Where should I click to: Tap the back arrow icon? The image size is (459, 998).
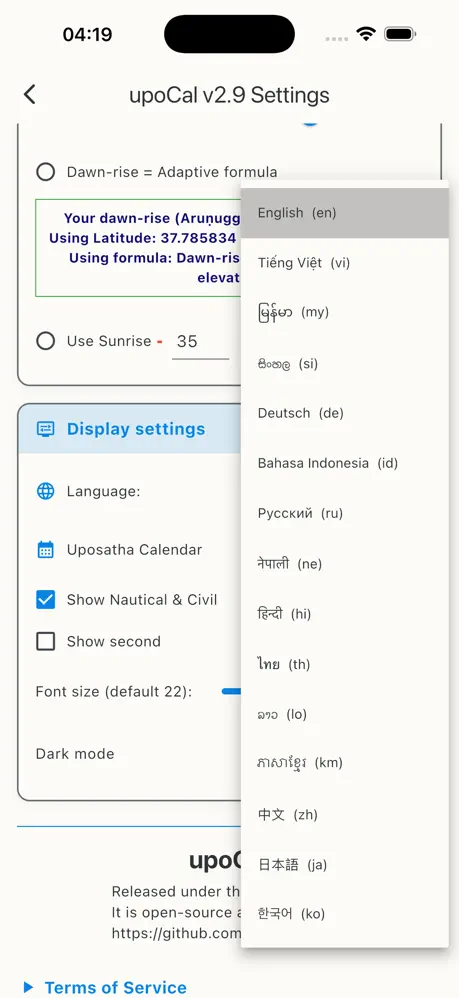click(29, 95)
